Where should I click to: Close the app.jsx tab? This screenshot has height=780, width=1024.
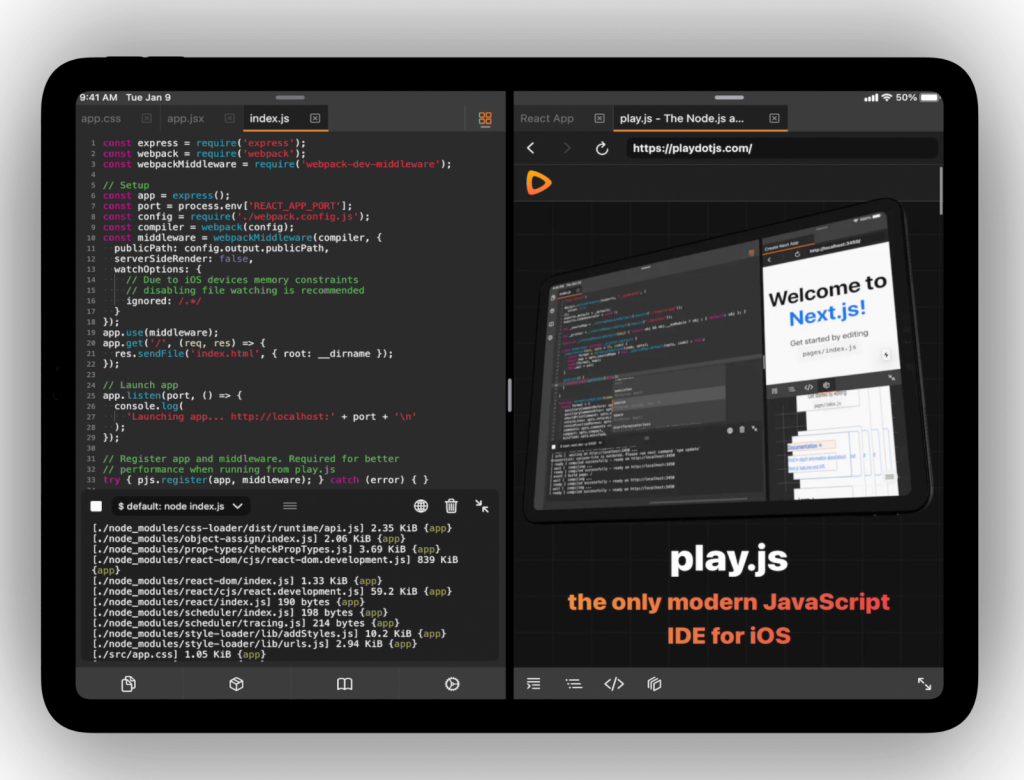[229, 118]
